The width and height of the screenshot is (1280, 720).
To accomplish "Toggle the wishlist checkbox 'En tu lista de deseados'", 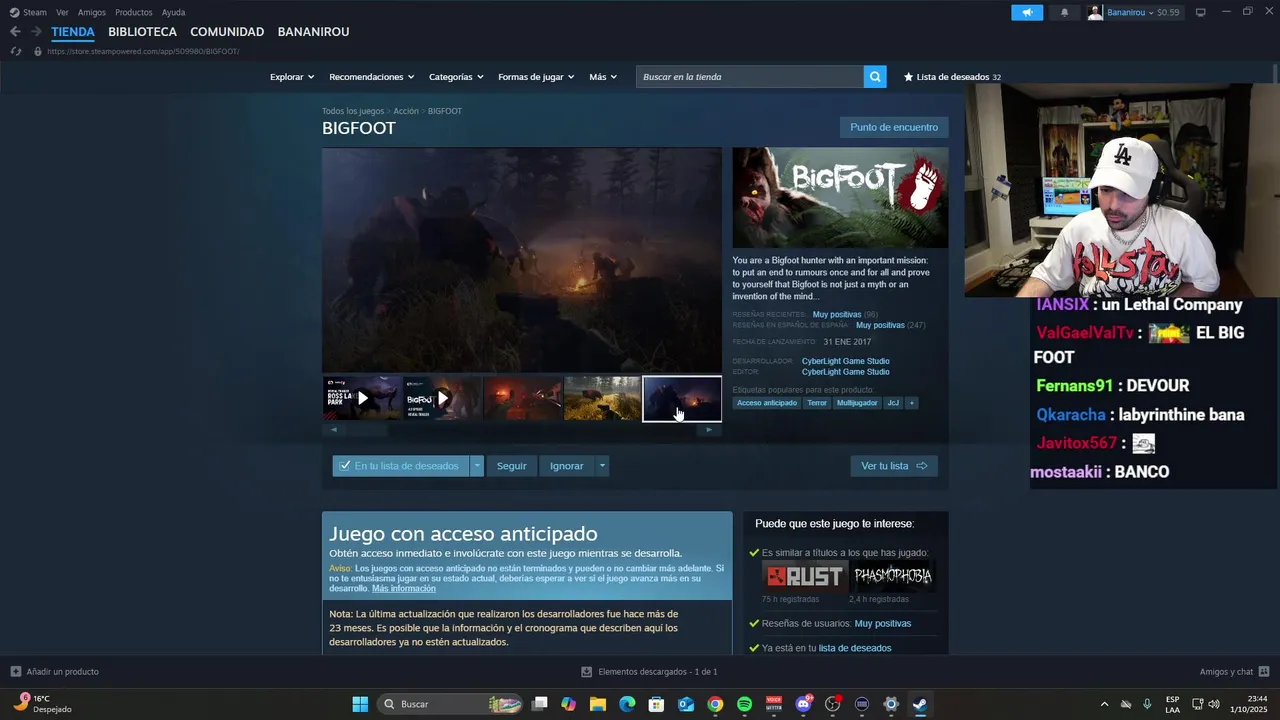I will (x=345, y=466).
